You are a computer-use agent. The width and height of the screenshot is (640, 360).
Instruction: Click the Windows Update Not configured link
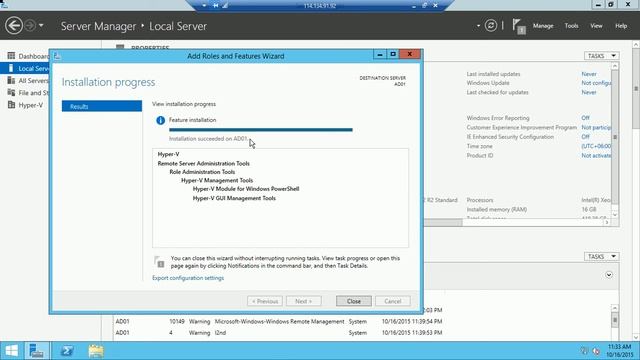[596, 83]
